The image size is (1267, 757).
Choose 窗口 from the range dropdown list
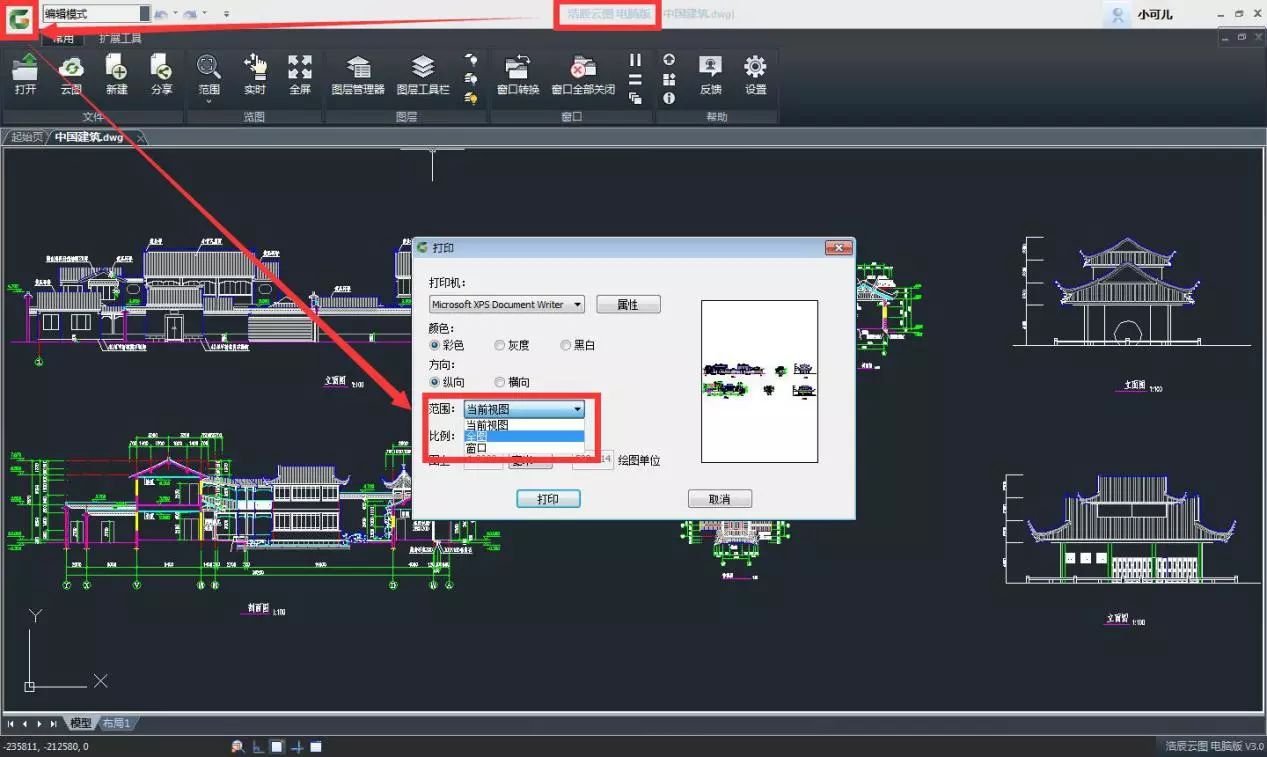[477, 449]
